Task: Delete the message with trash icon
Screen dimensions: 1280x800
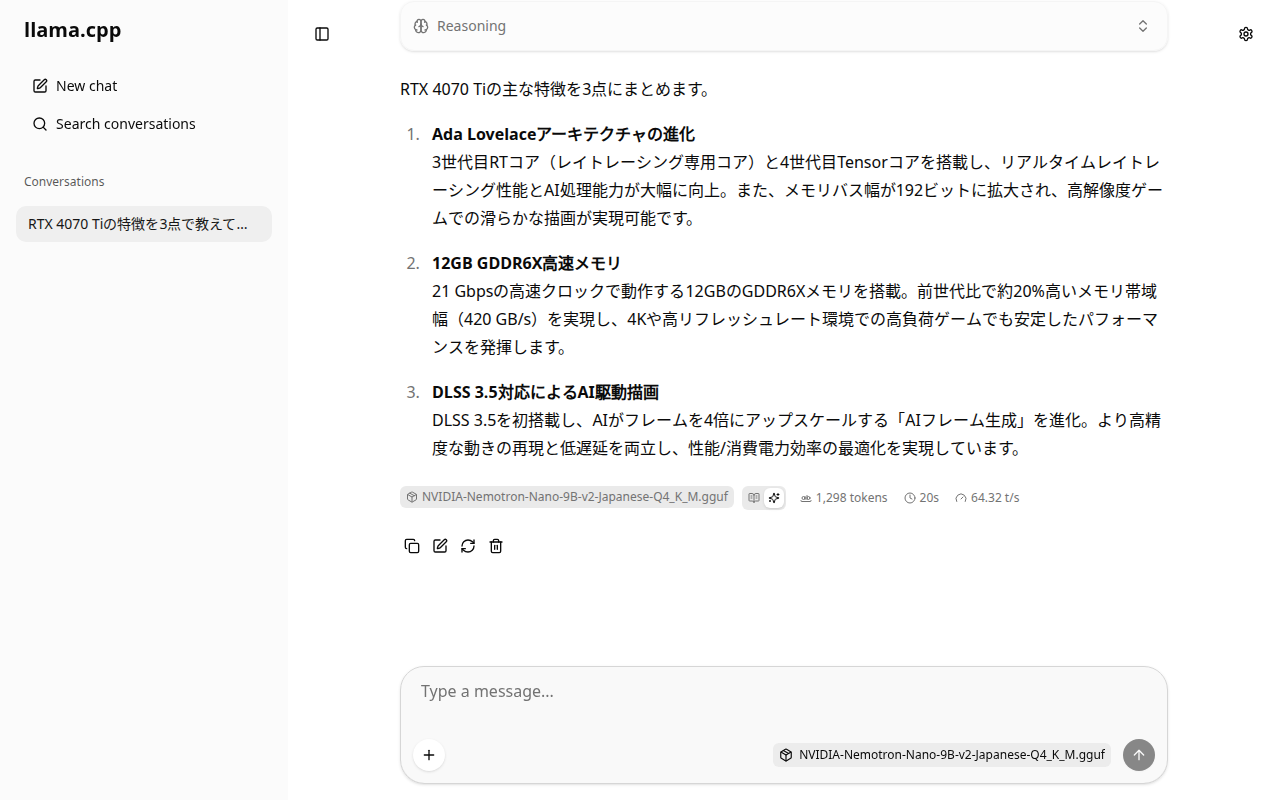Action: coord(496,546)
